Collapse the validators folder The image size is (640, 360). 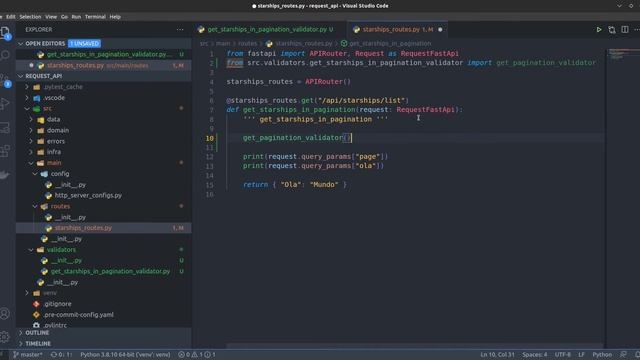[x=61, y=249]
